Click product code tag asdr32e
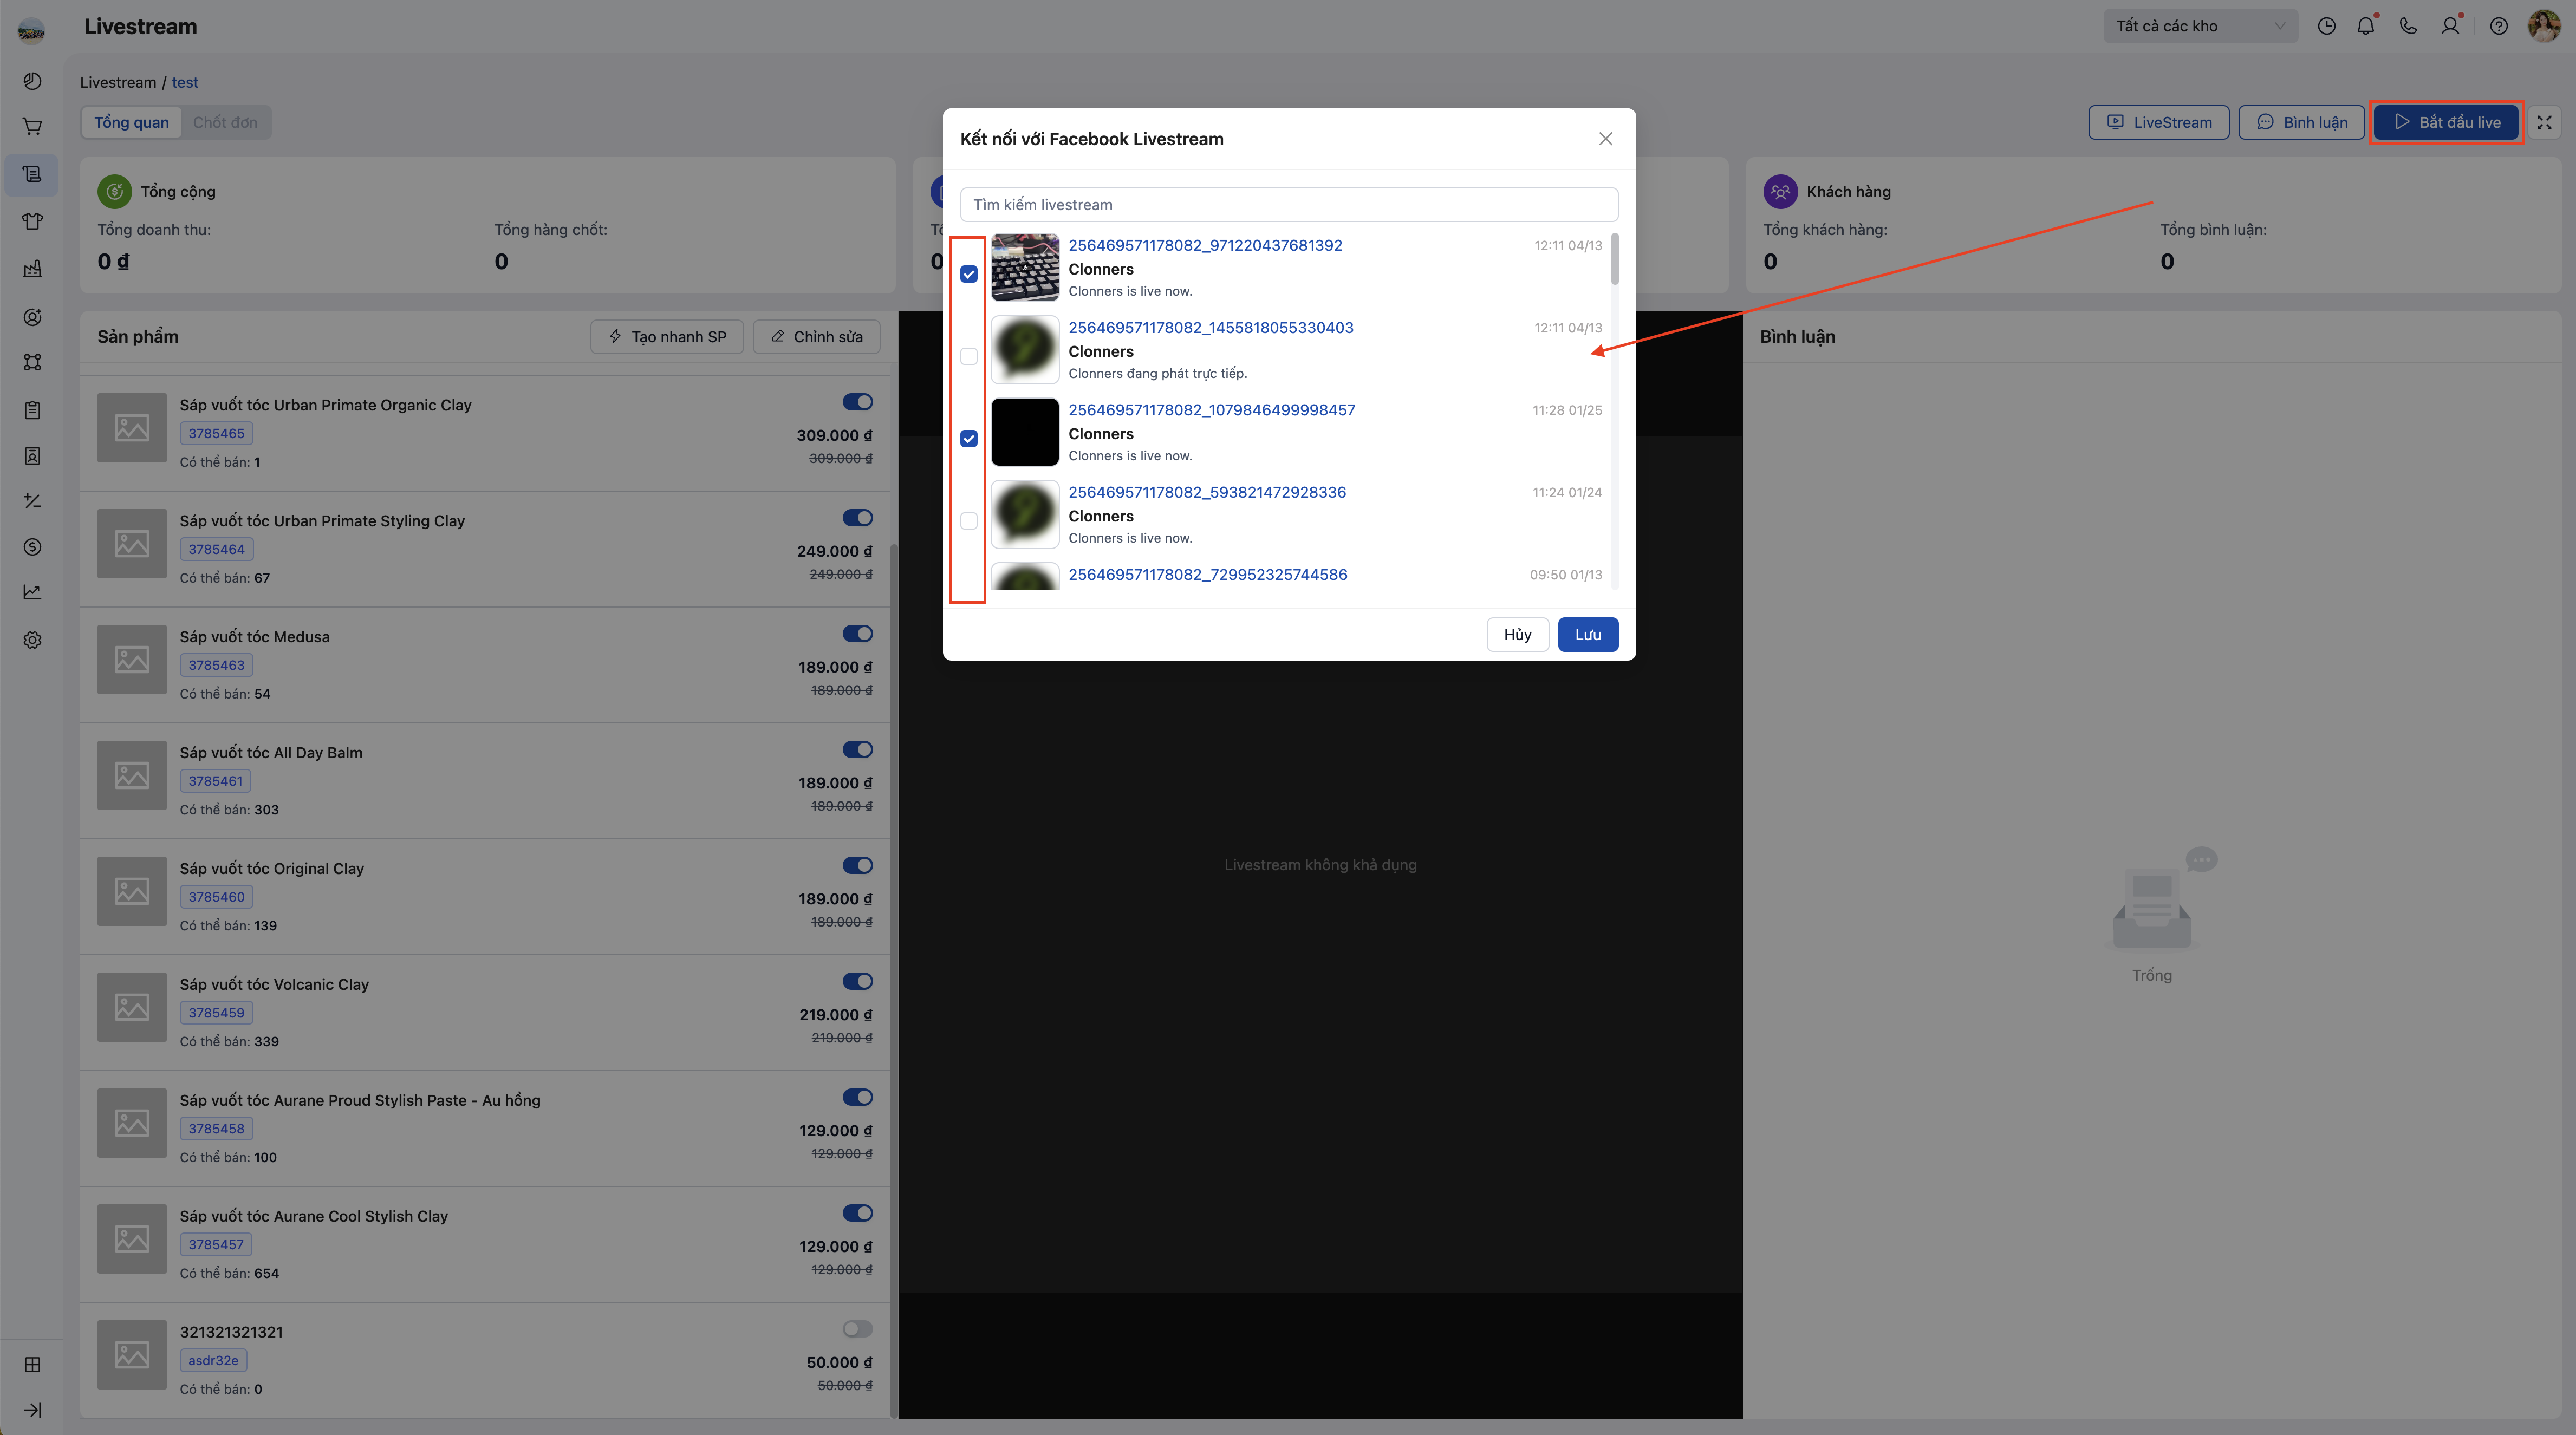The image size is (2576, 1435). (213, 1361)
